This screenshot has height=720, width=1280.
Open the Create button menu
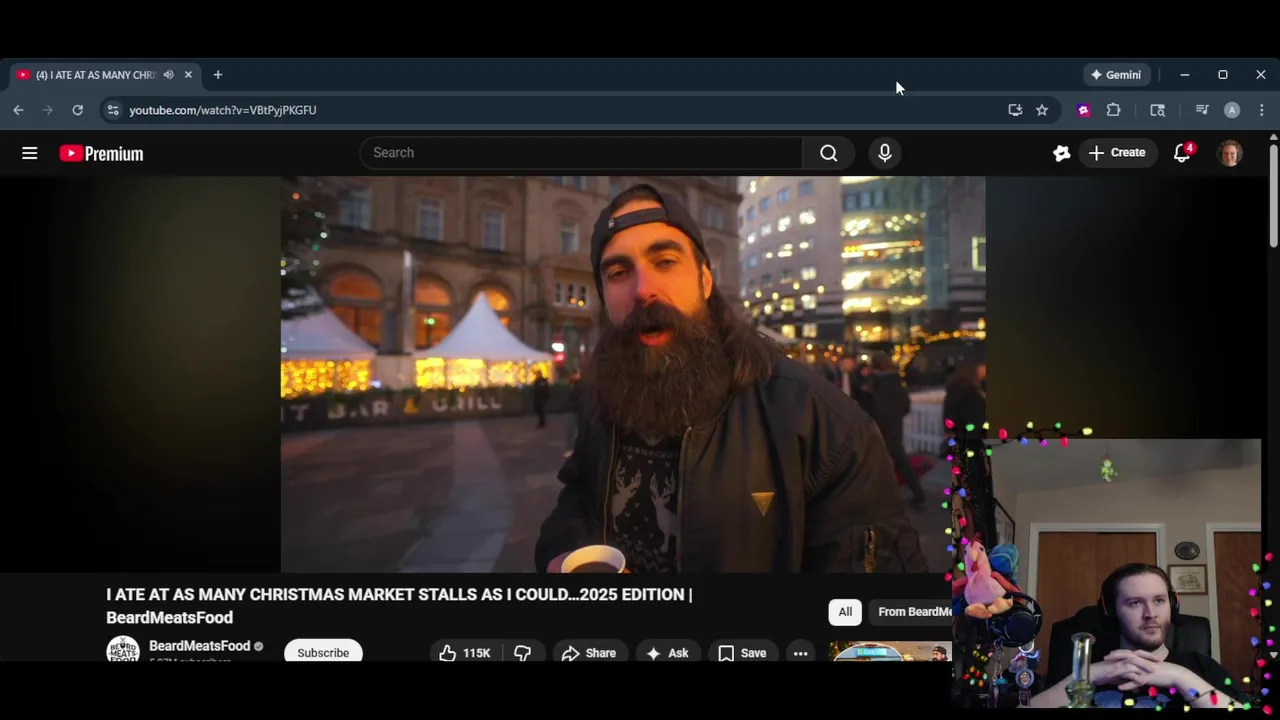click(x=1117, y=153)
